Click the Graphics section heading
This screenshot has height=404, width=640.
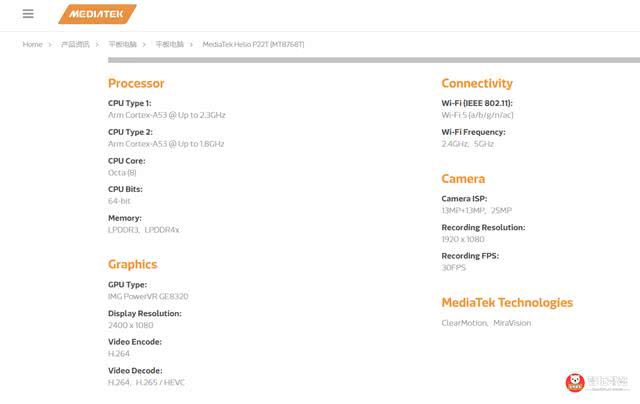pos(133,264)
